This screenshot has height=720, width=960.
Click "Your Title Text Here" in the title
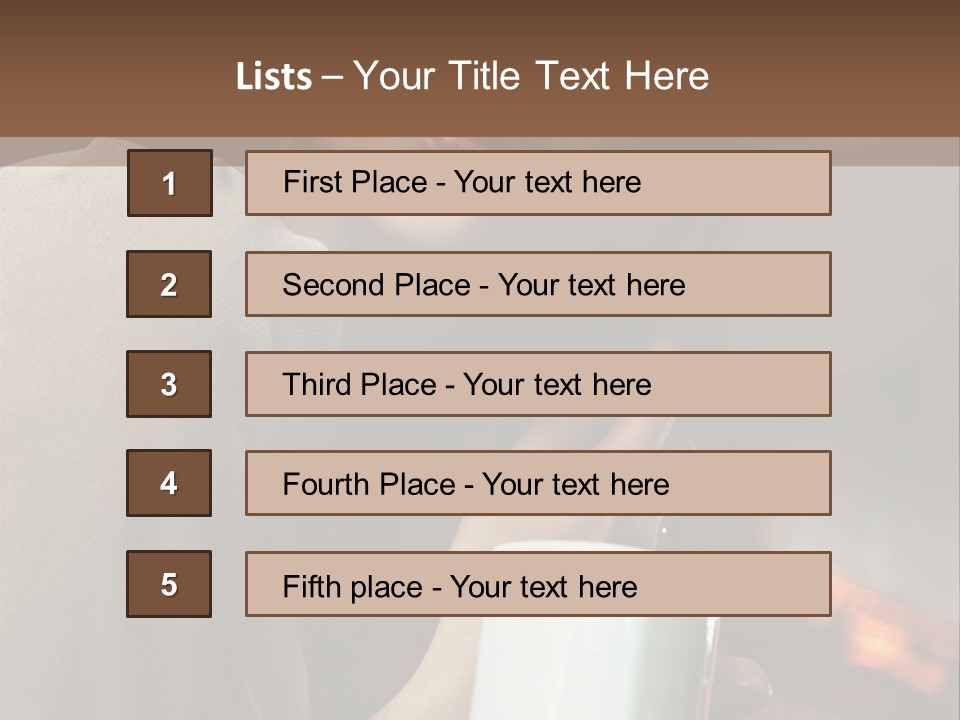pos(531,77)
